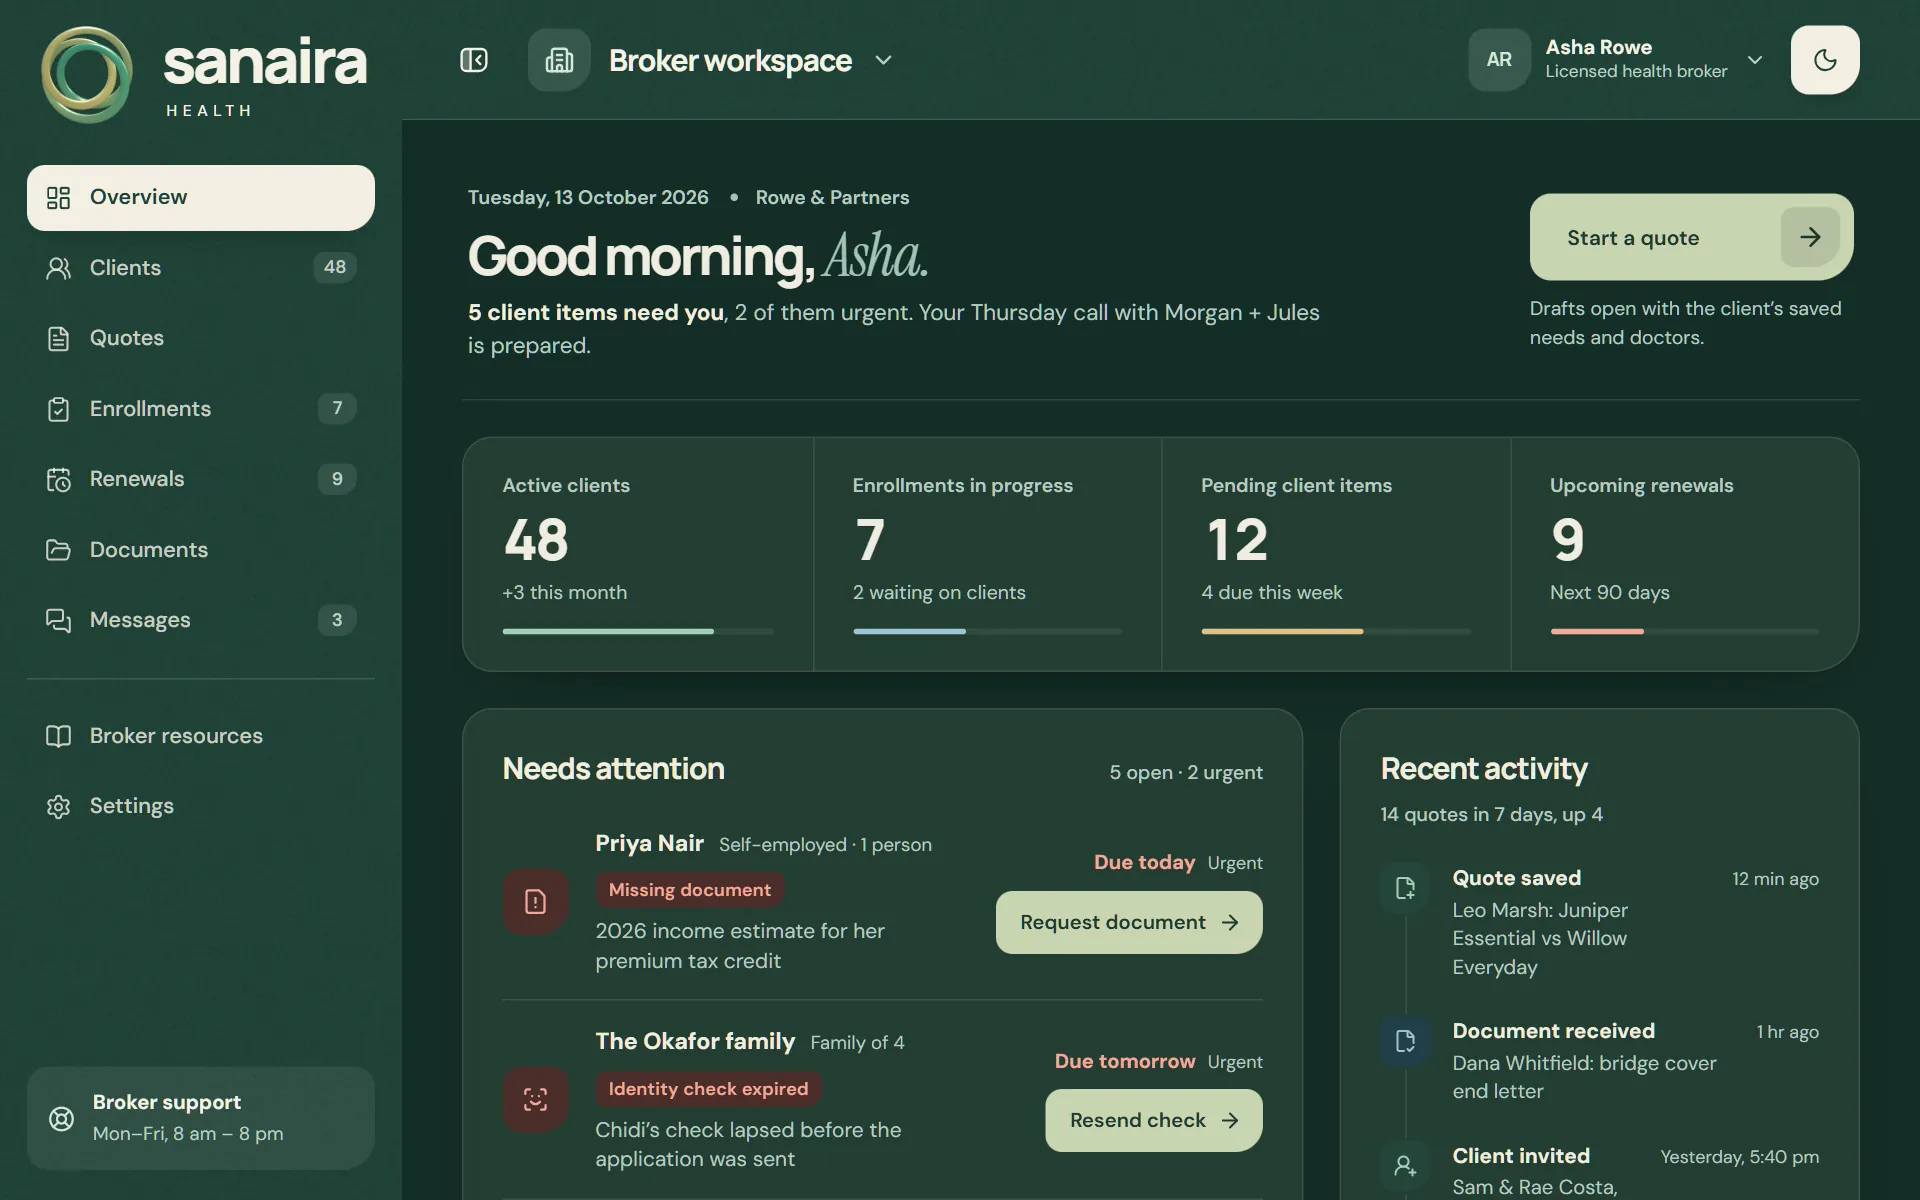Click the Messages count badge 3
Image resolution: width=1920 pixels, height=1200 pixels.
coord(337,619)
